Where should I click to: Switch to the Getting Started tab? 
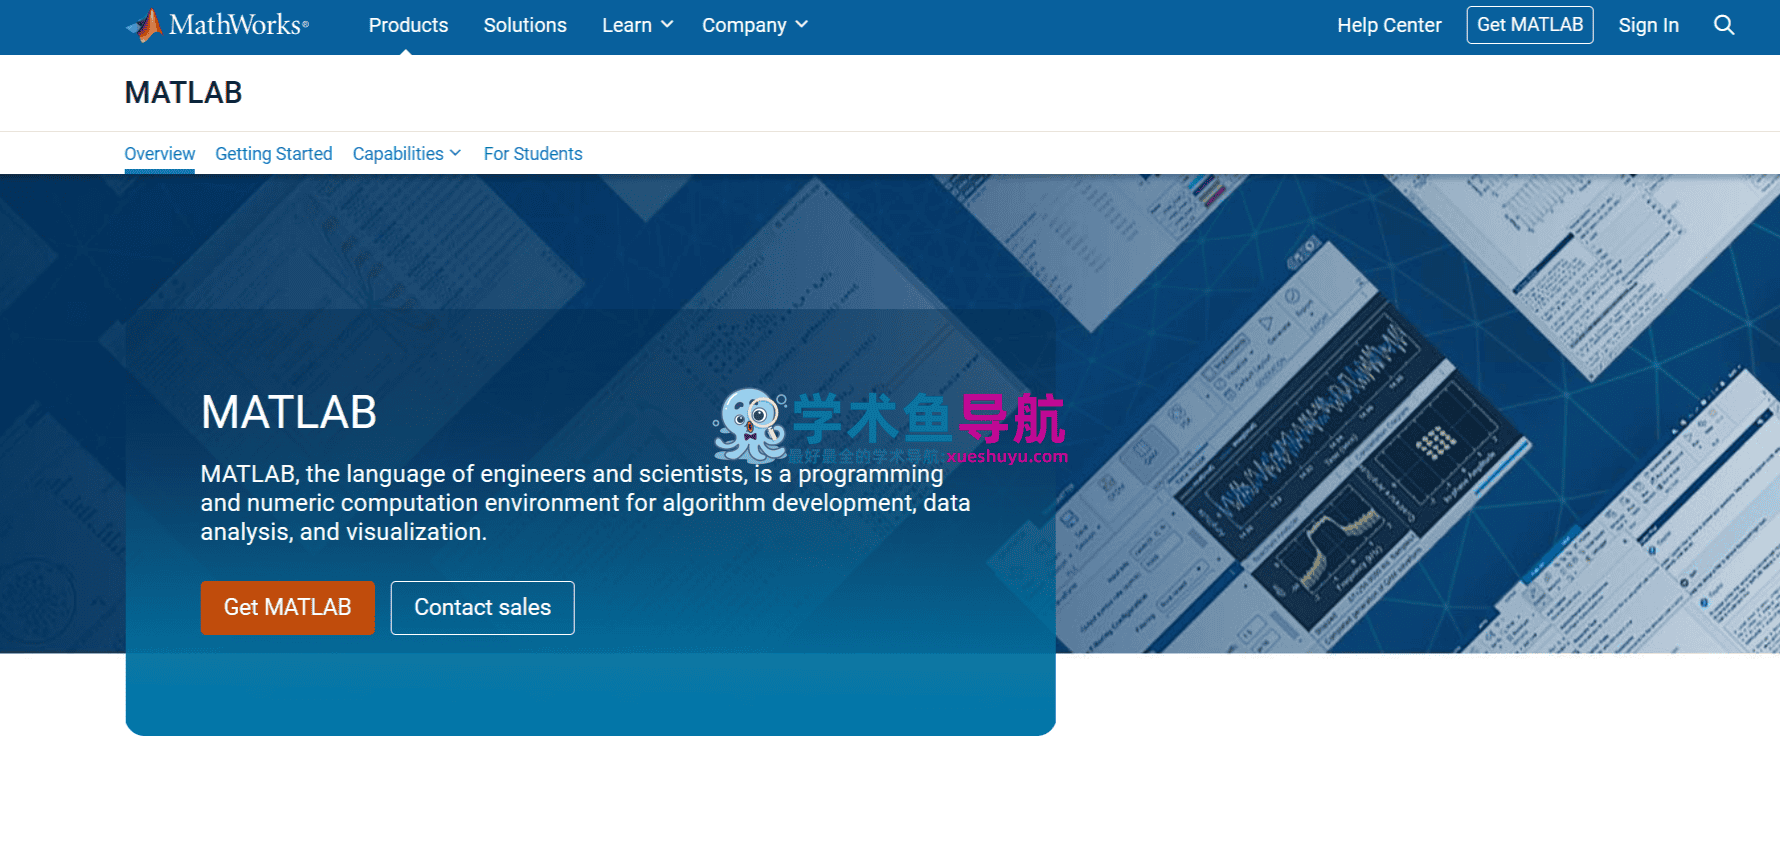point(274,154)
